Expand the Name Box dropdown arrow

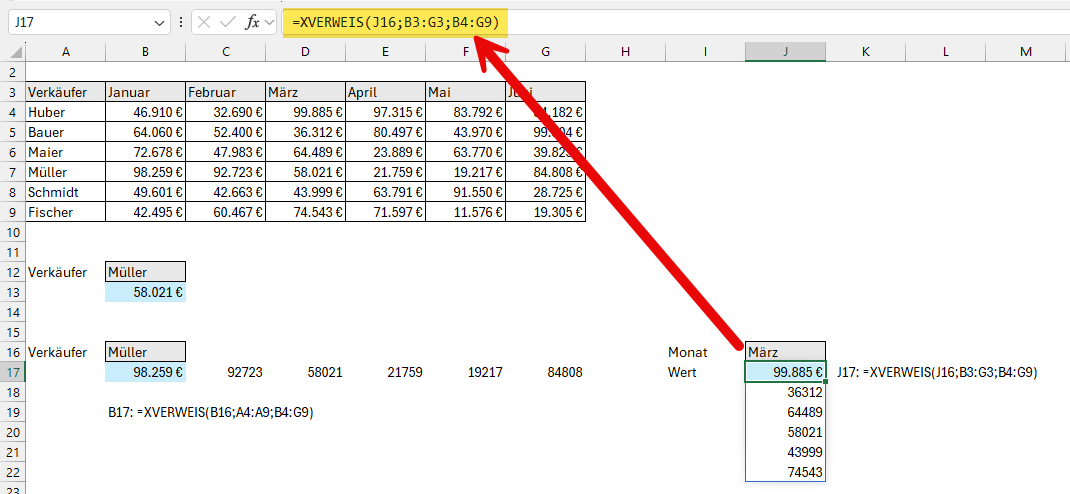(x=161, y=22)
